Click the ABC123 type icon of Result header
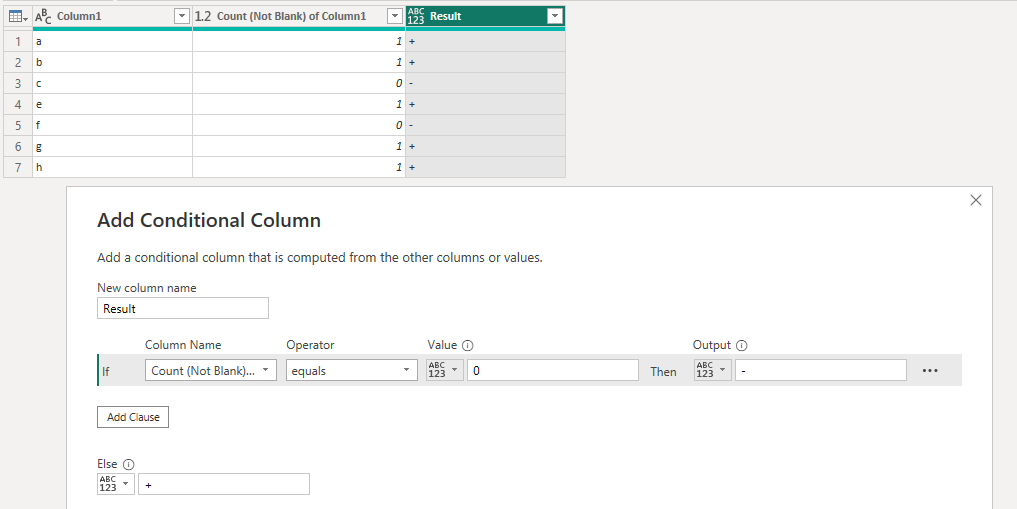Image resolution: width=1017 pixels, height=509 pixels. coord(416,16)
